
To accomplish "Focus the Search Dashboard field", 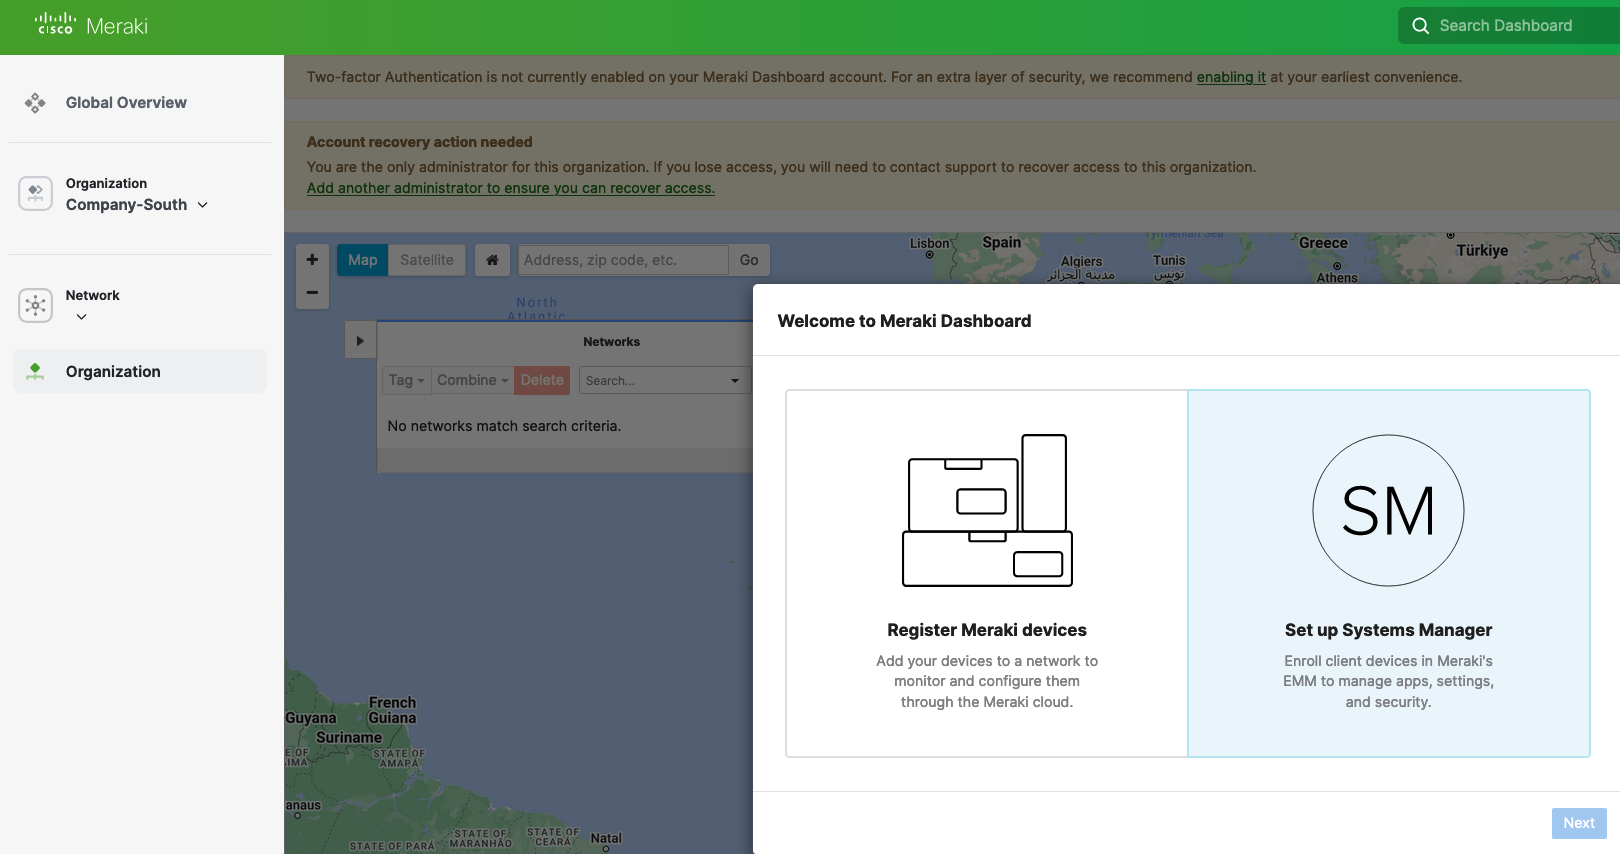I will [x=1508, y=26].
